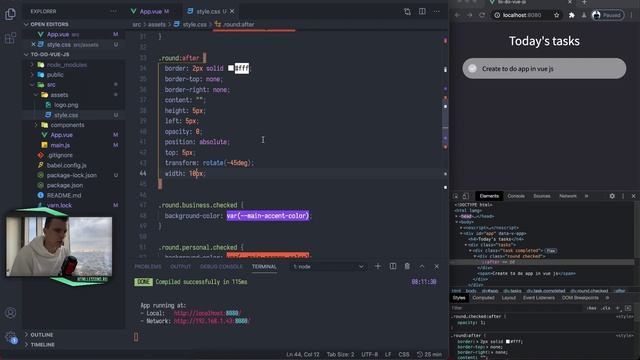The height and width of the screenshot is (360, 640).
Task: Collapse the assets folder
Action: point(36,95)
